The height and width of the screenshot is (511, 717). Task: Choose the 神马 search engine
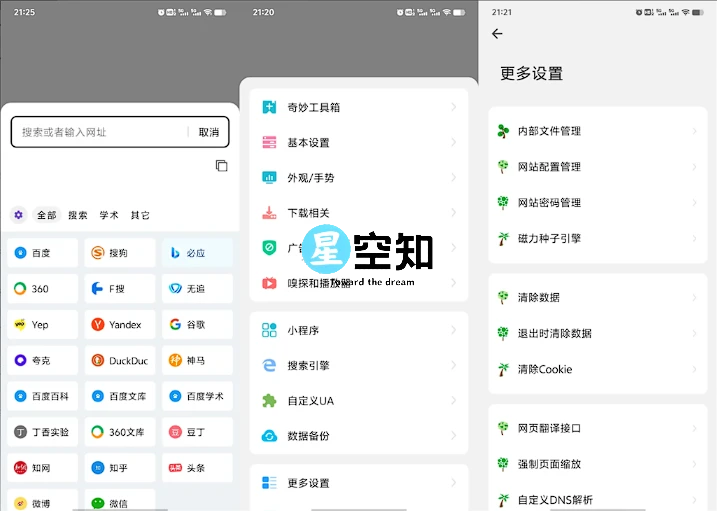click(x=197, y=360)
